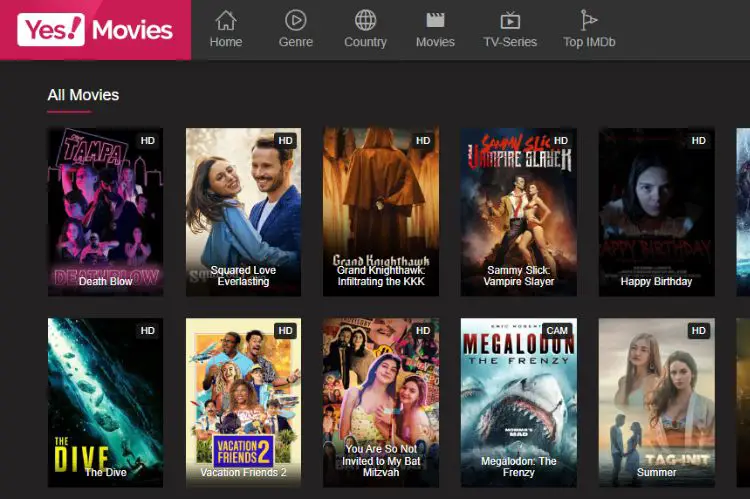Screen dimensions: 750x499
Task: Open the Summer movie poster
Action: point(657,402)
